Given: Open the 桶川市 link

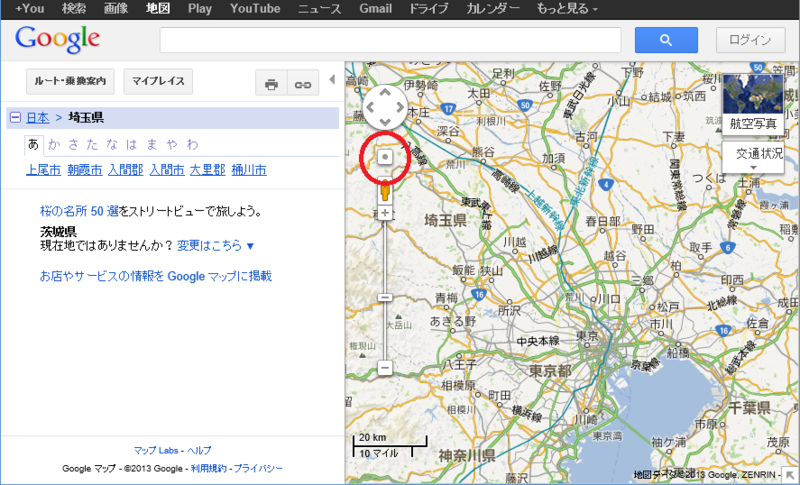Looking at the screenshot, I should 249,170.
